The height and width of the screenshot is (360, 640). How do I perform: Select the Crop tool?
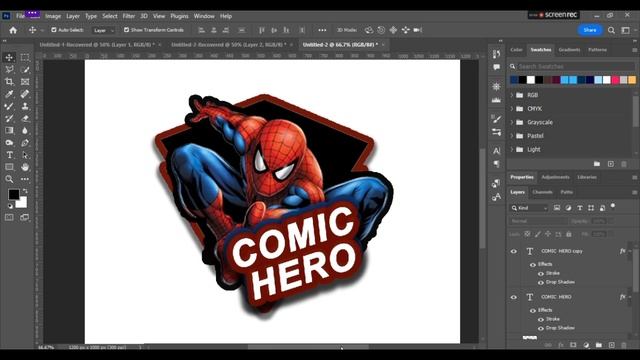click(9, 82)
